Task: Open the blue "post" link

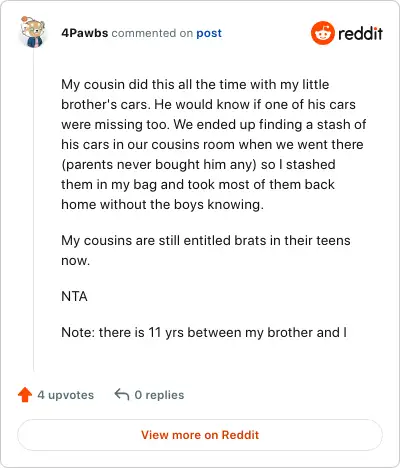Action: point(209,33)
